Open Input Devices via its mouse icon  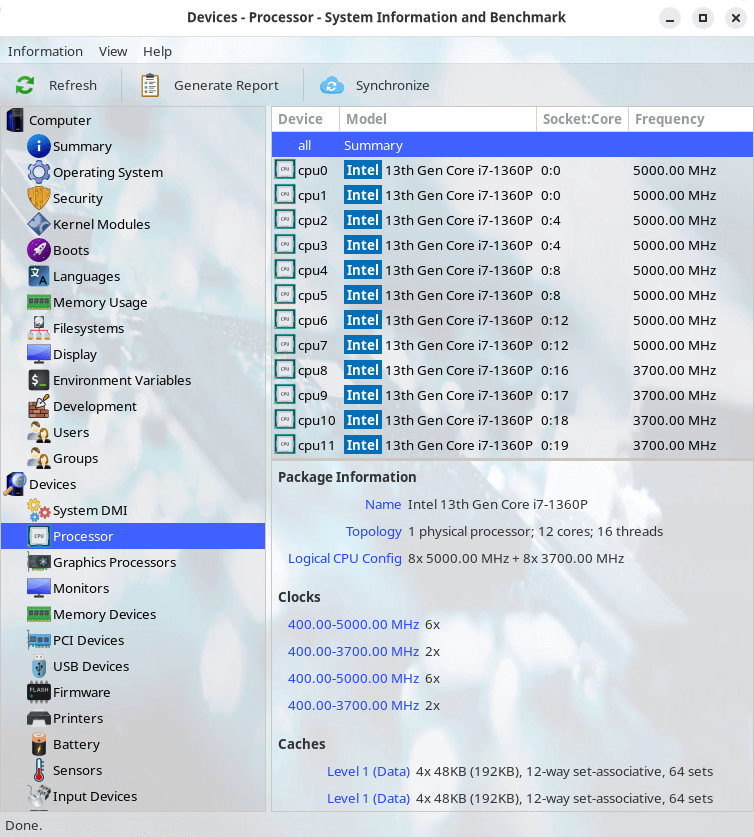pyautogui.click(x=39, y=796)
